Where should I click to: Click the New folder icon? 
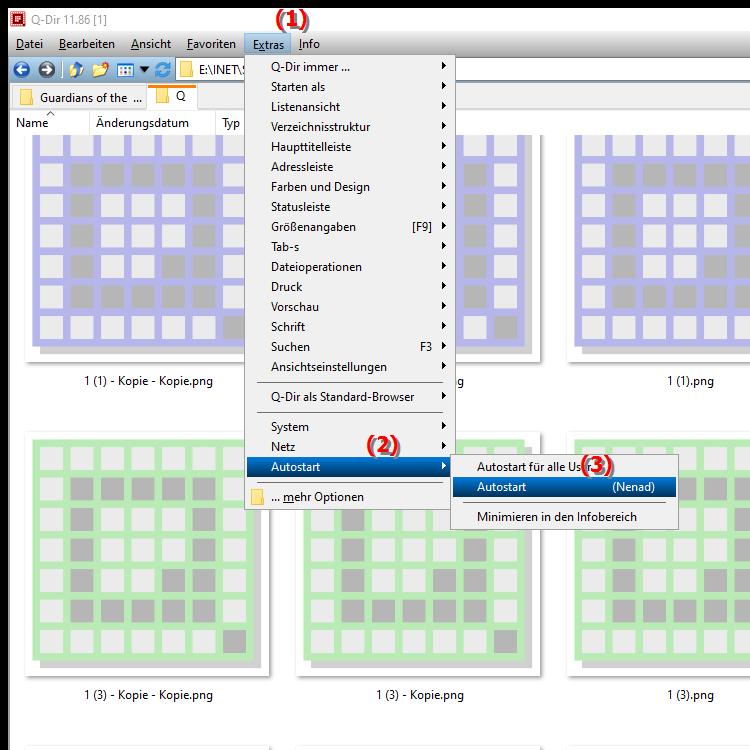[100, 70]
